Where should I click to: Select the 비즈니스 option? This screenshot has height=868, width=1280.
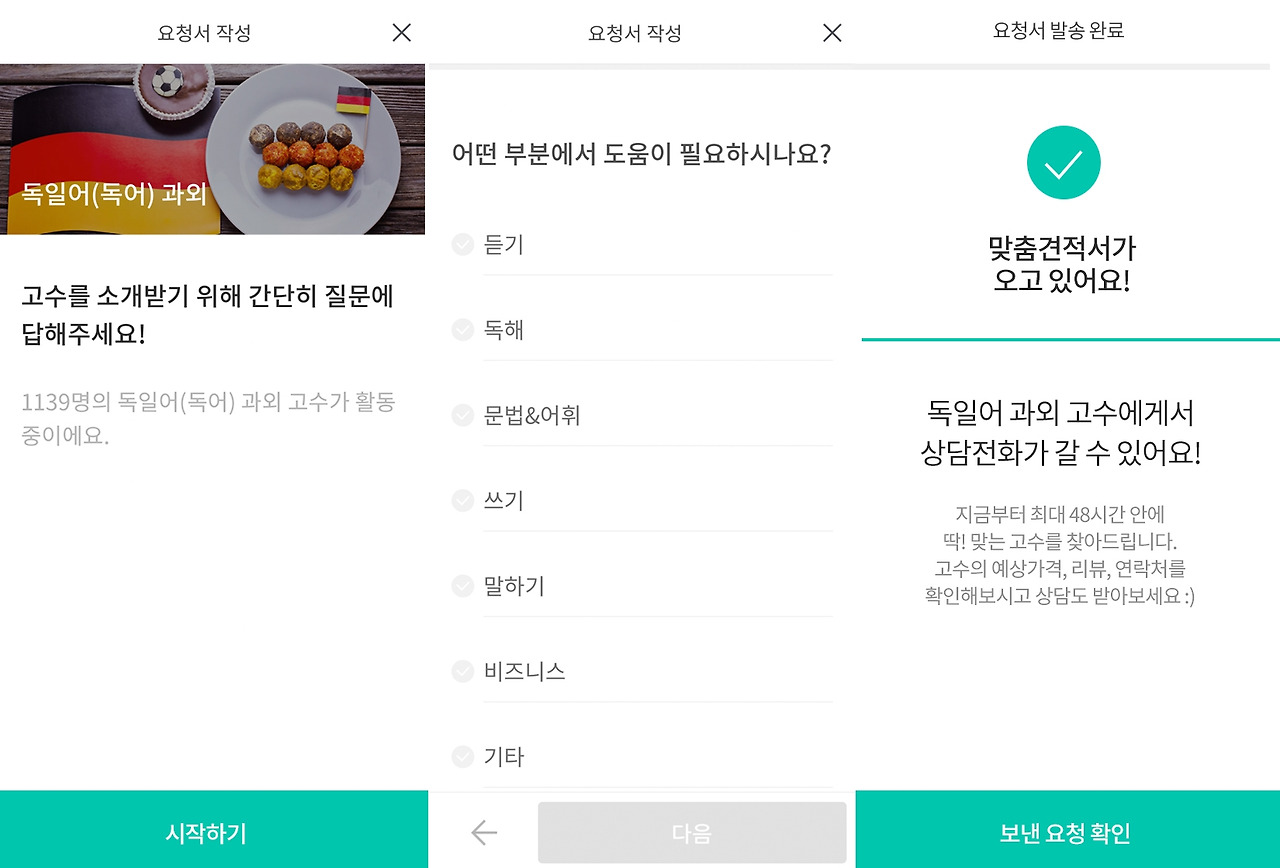pos(461,671)
